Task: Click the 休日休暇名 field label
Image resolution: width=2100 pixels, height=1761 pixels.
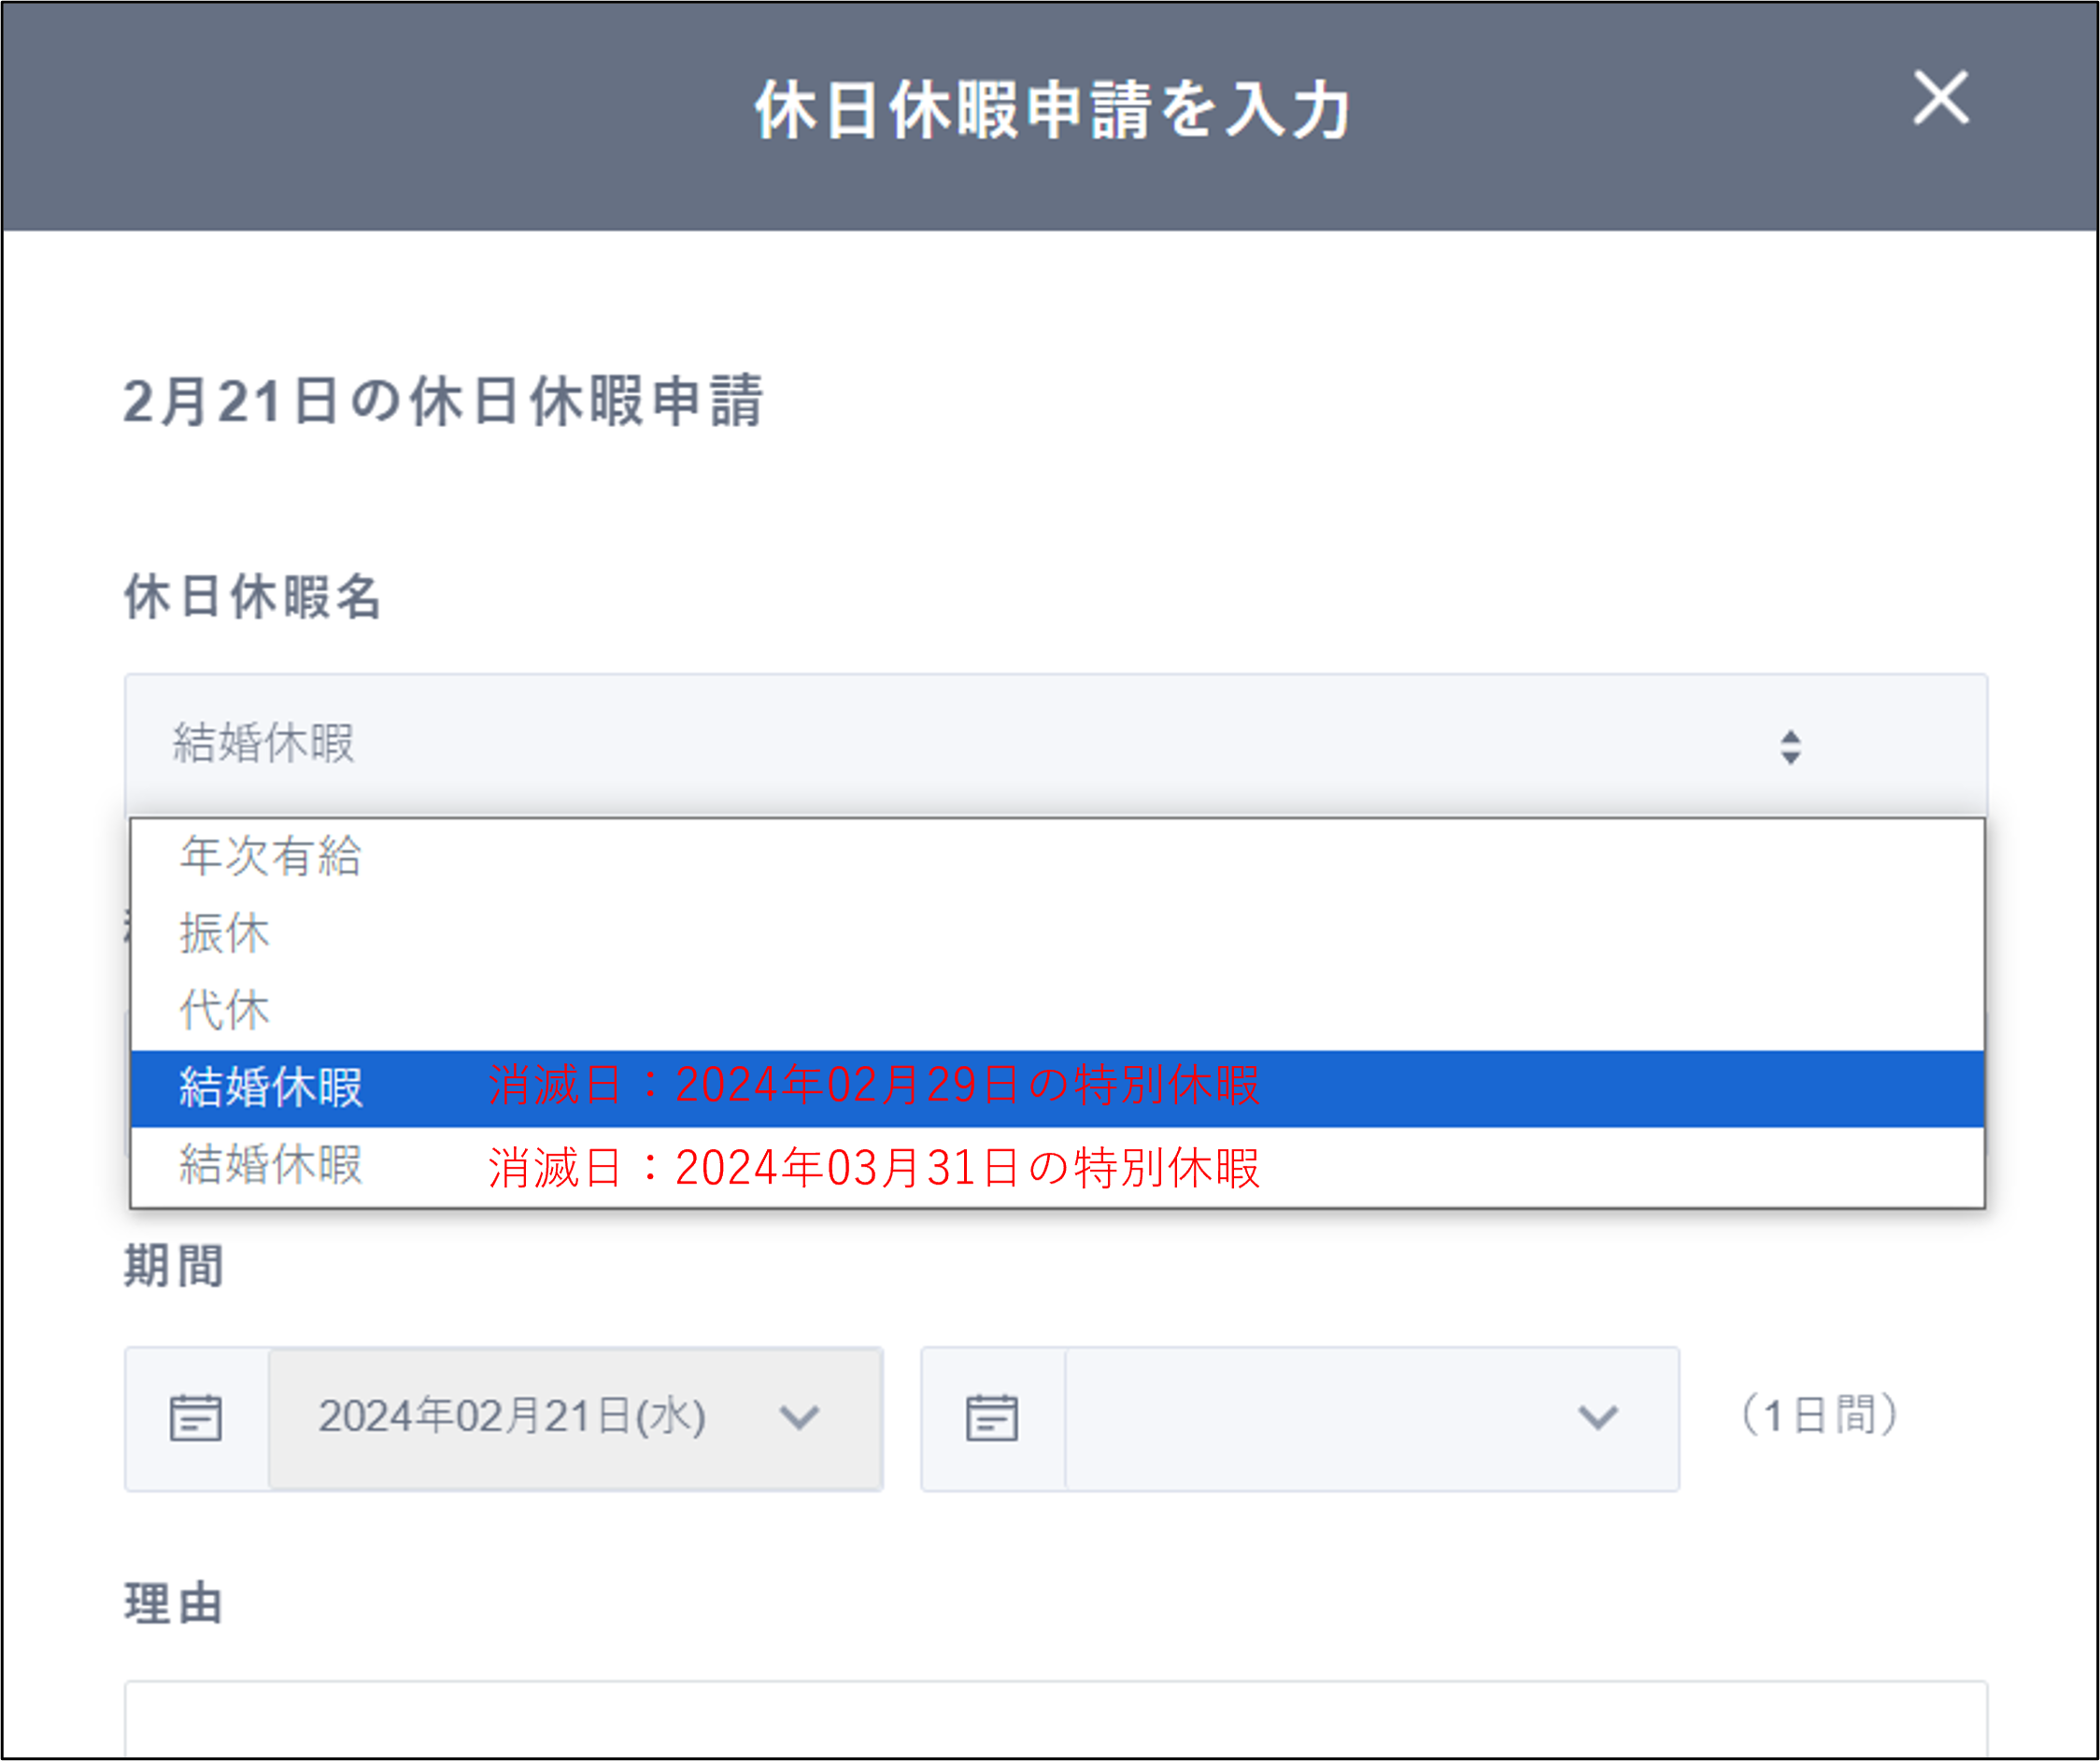Action: [x=252, y=597]
